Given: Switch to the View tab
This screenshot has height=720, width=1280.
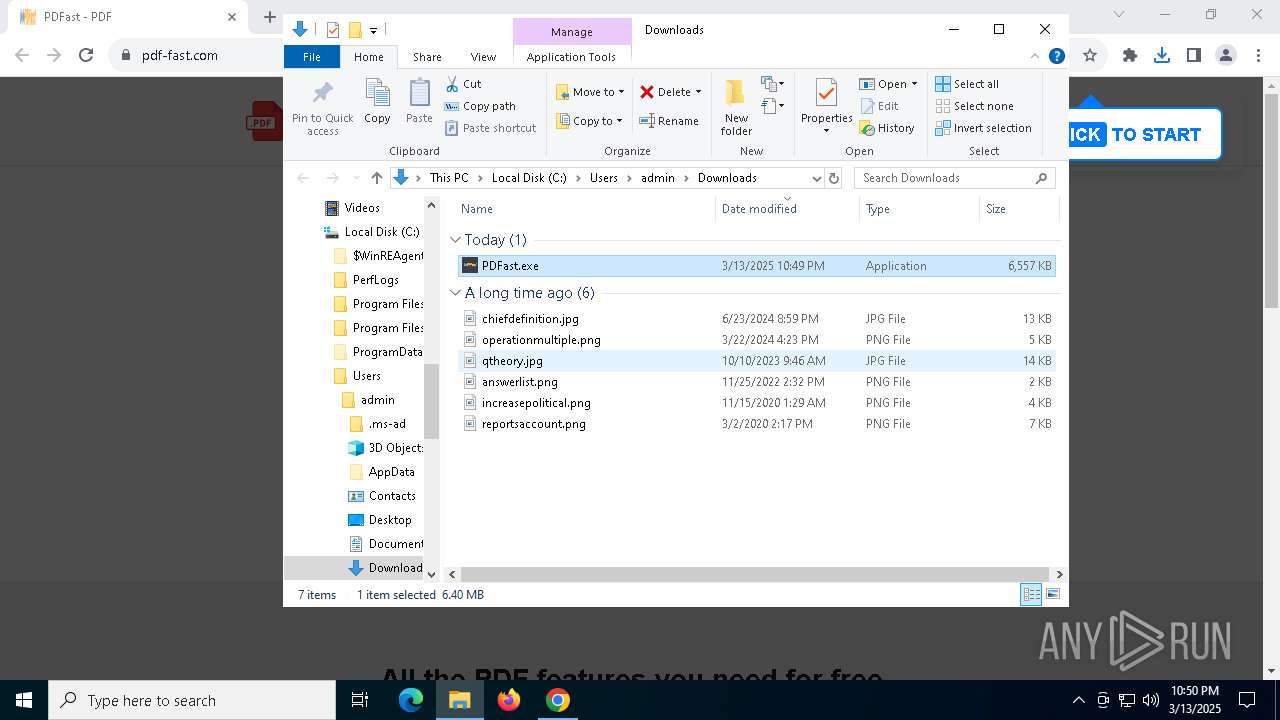Looking at the screenshot, I should click(x=483, y=57).
